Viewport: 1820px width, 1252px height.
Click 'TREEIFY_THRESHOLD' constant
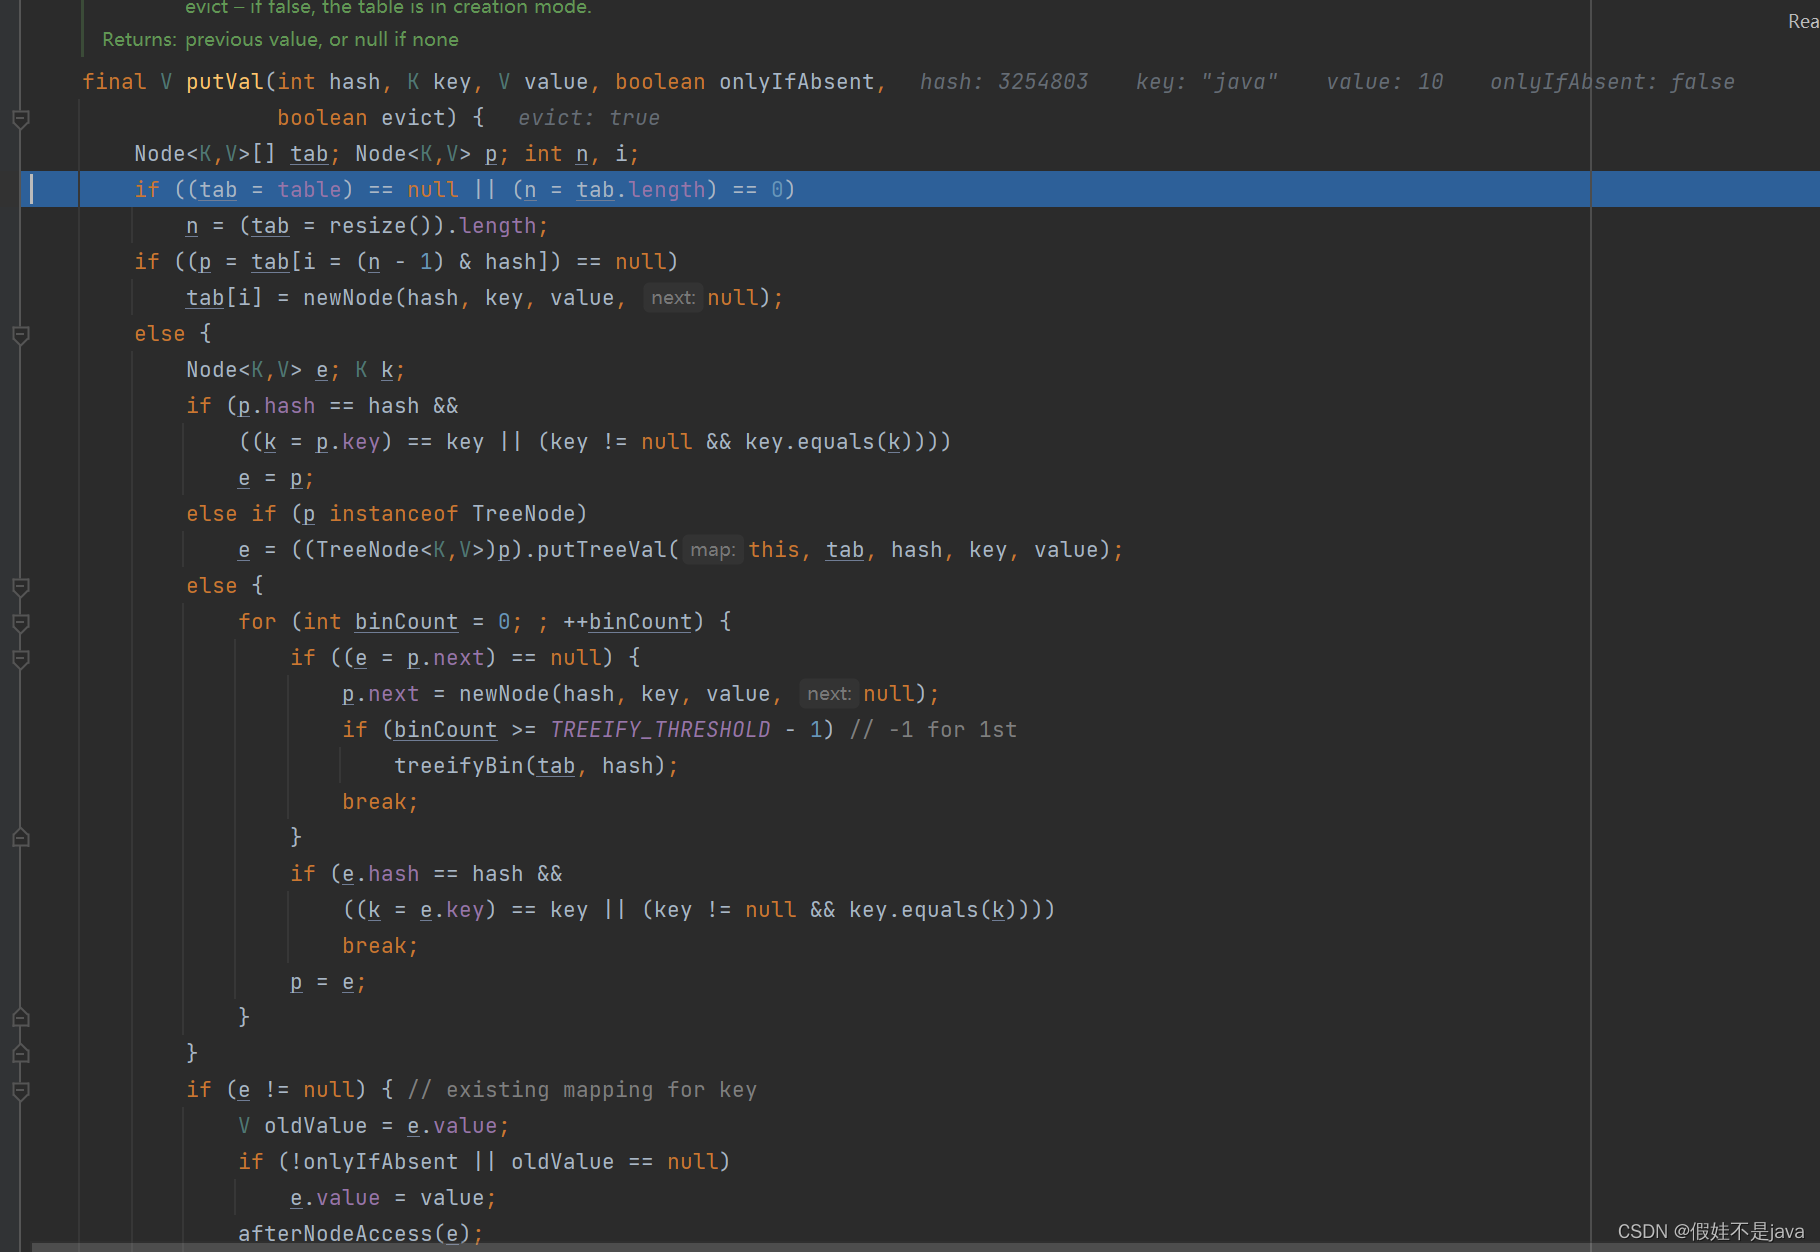[x=660, y=730]
